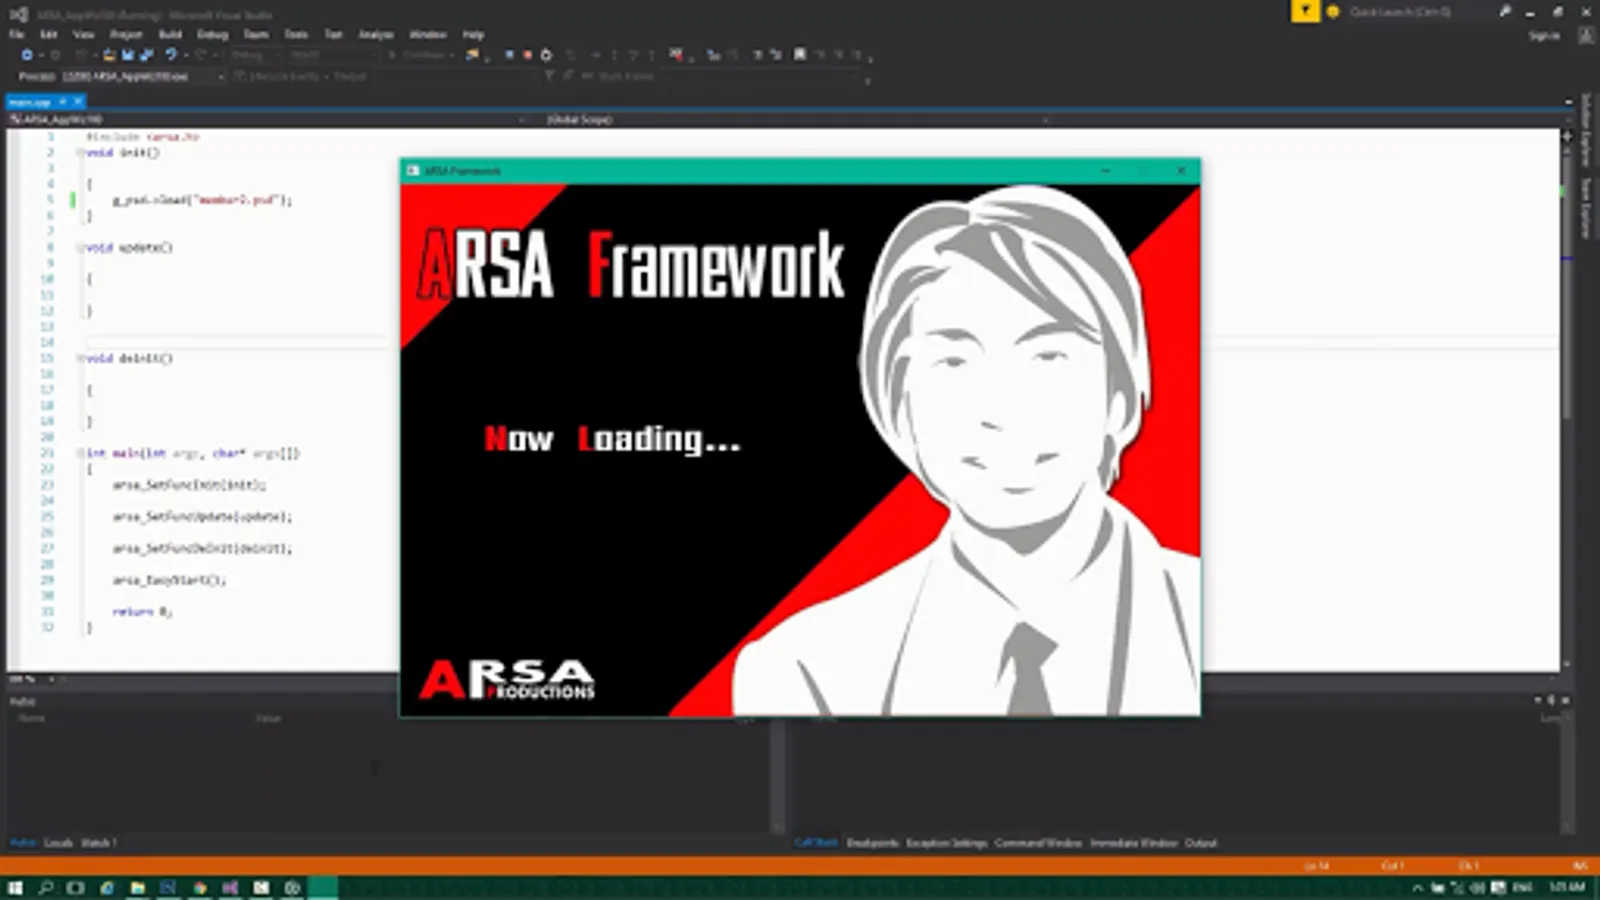Screen dimensions: 1600x900
Task: Click the Undo arrow icon
Action: pyautogui.click(x=171, y=55)
